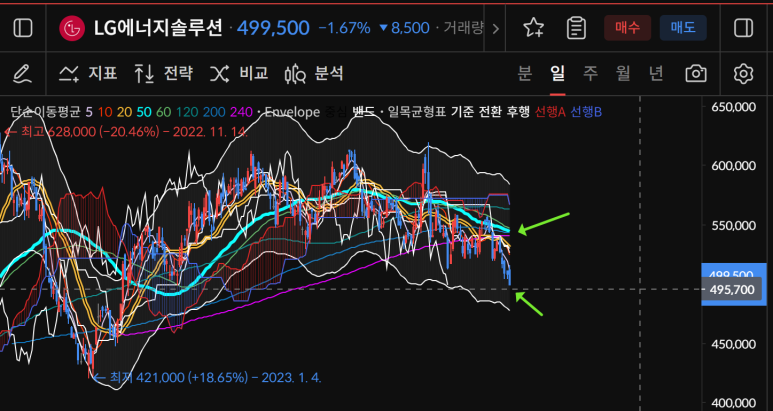The height and width of the screenshot is (411, 773).
Task: Select the 120-period moving average legend
Action: 186,112
